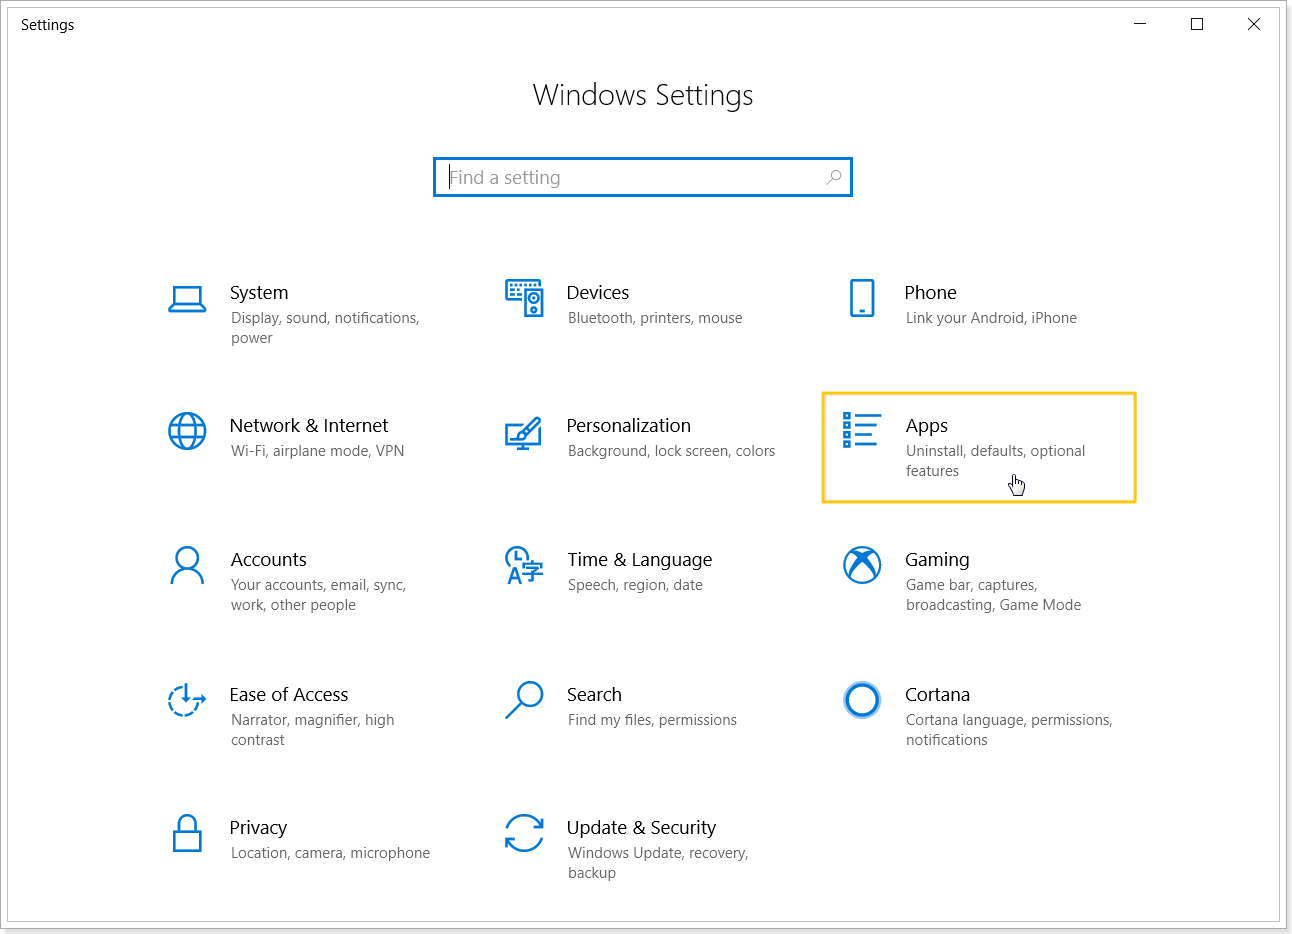The height and width of the screenshot is (934, 1292).
Task: Click the Personalization paintbrush icon
Action: pos(524,433)
